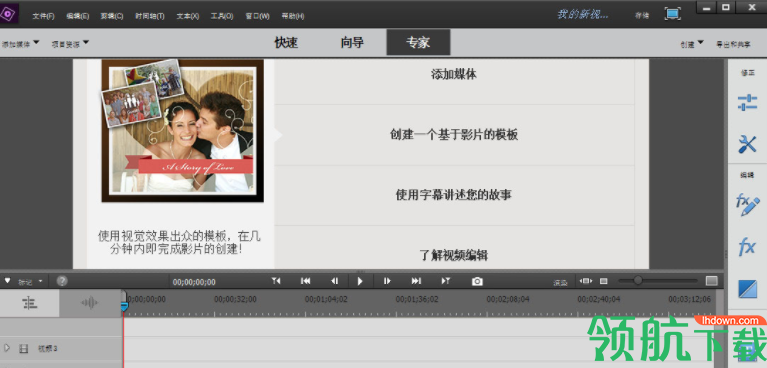The width and height of the screenshot is (767, 368).
Task: Open the Effects fx icon
Action: [x=747, y=247]
